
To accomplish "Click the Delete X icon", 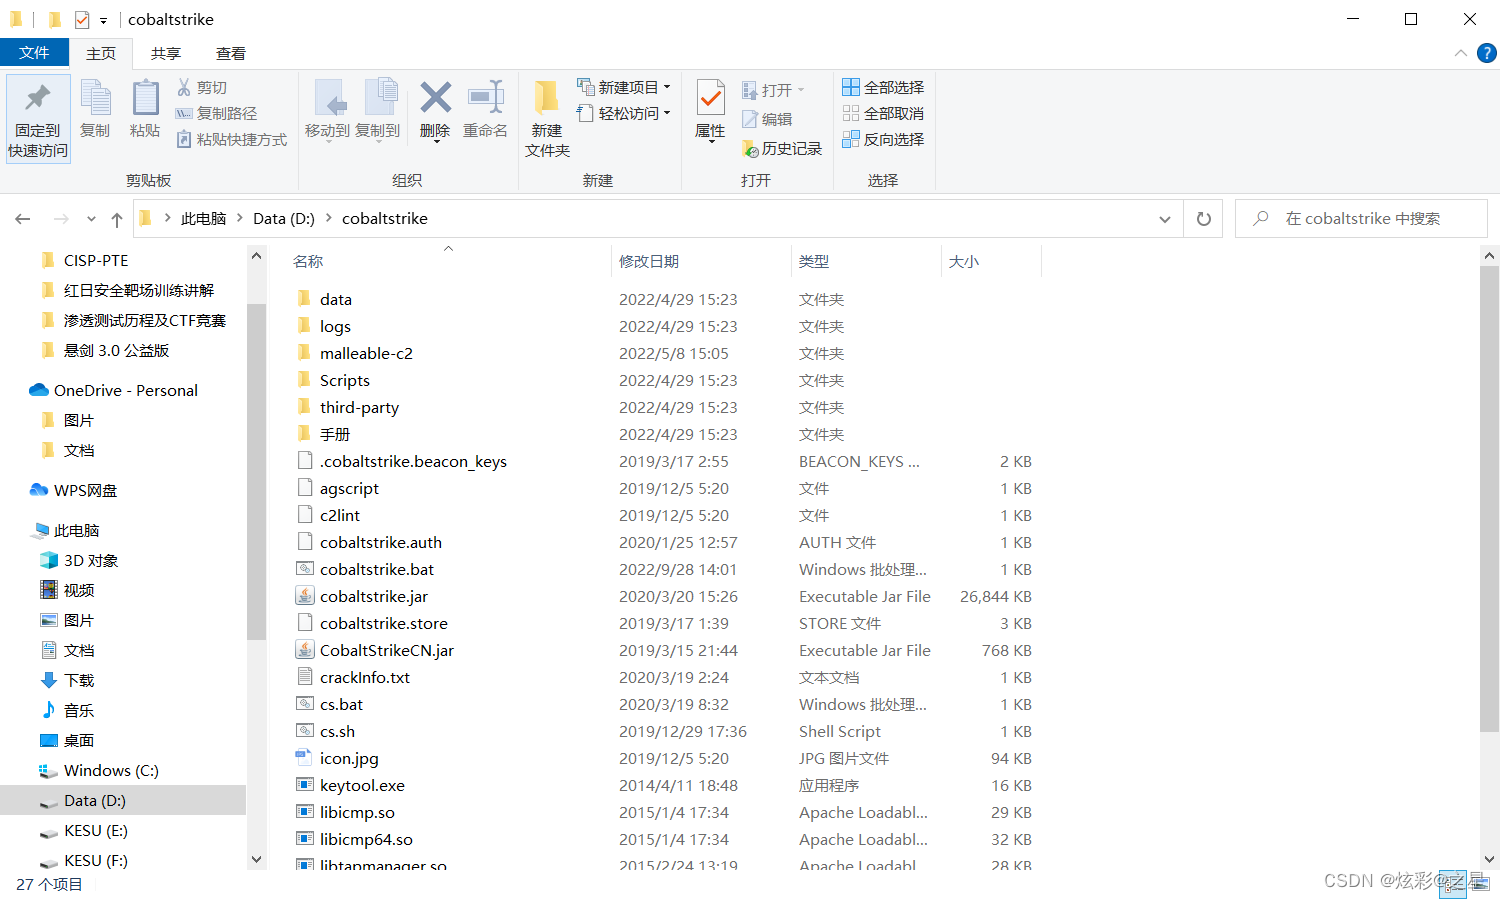I will pyautogui.click(x=435, y=97).
